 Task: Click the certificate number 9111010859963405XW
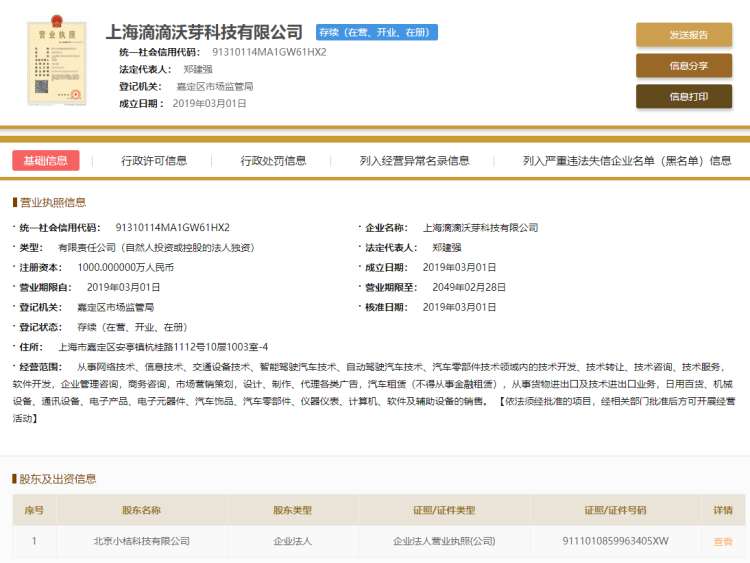tap(615, 541)
